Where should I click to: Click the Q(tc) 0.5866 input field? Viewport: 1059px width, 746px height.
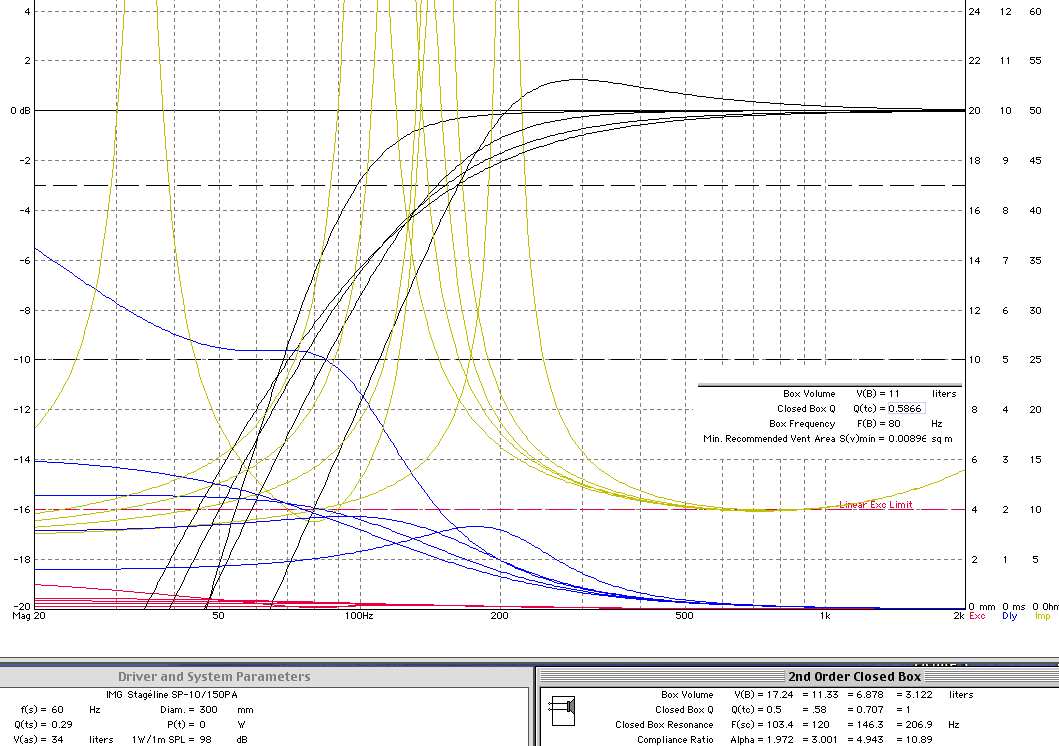pos(905,408)
